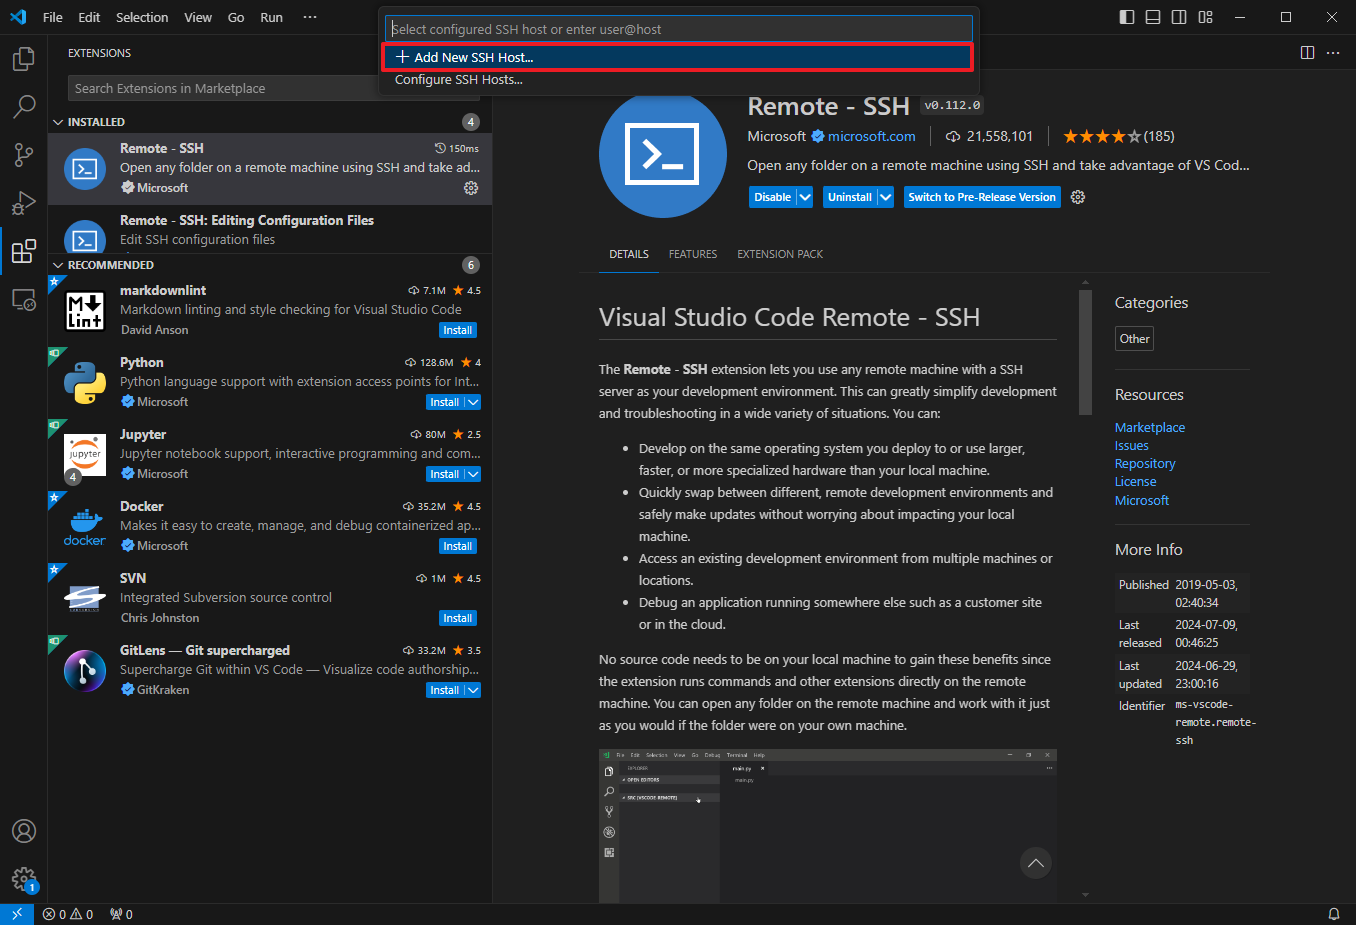
Task: Choose Configure SSH Hosts option
Action: pos(677,80)
